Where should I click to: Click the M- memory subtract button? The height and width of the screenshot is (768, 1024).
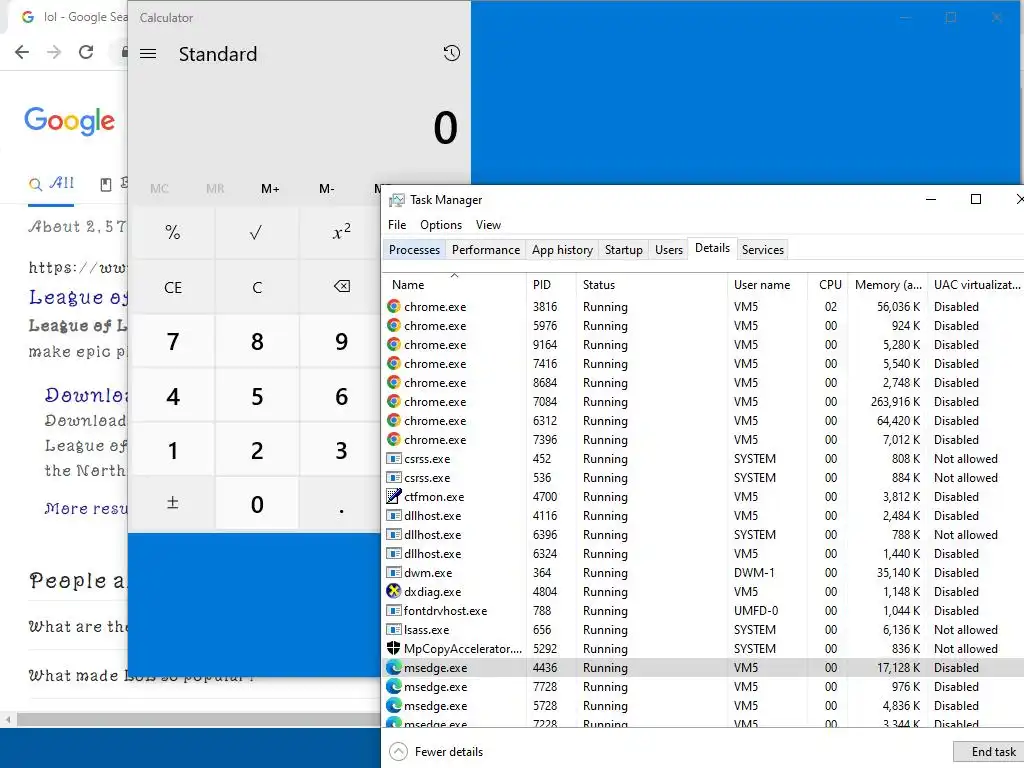point(327,189)
